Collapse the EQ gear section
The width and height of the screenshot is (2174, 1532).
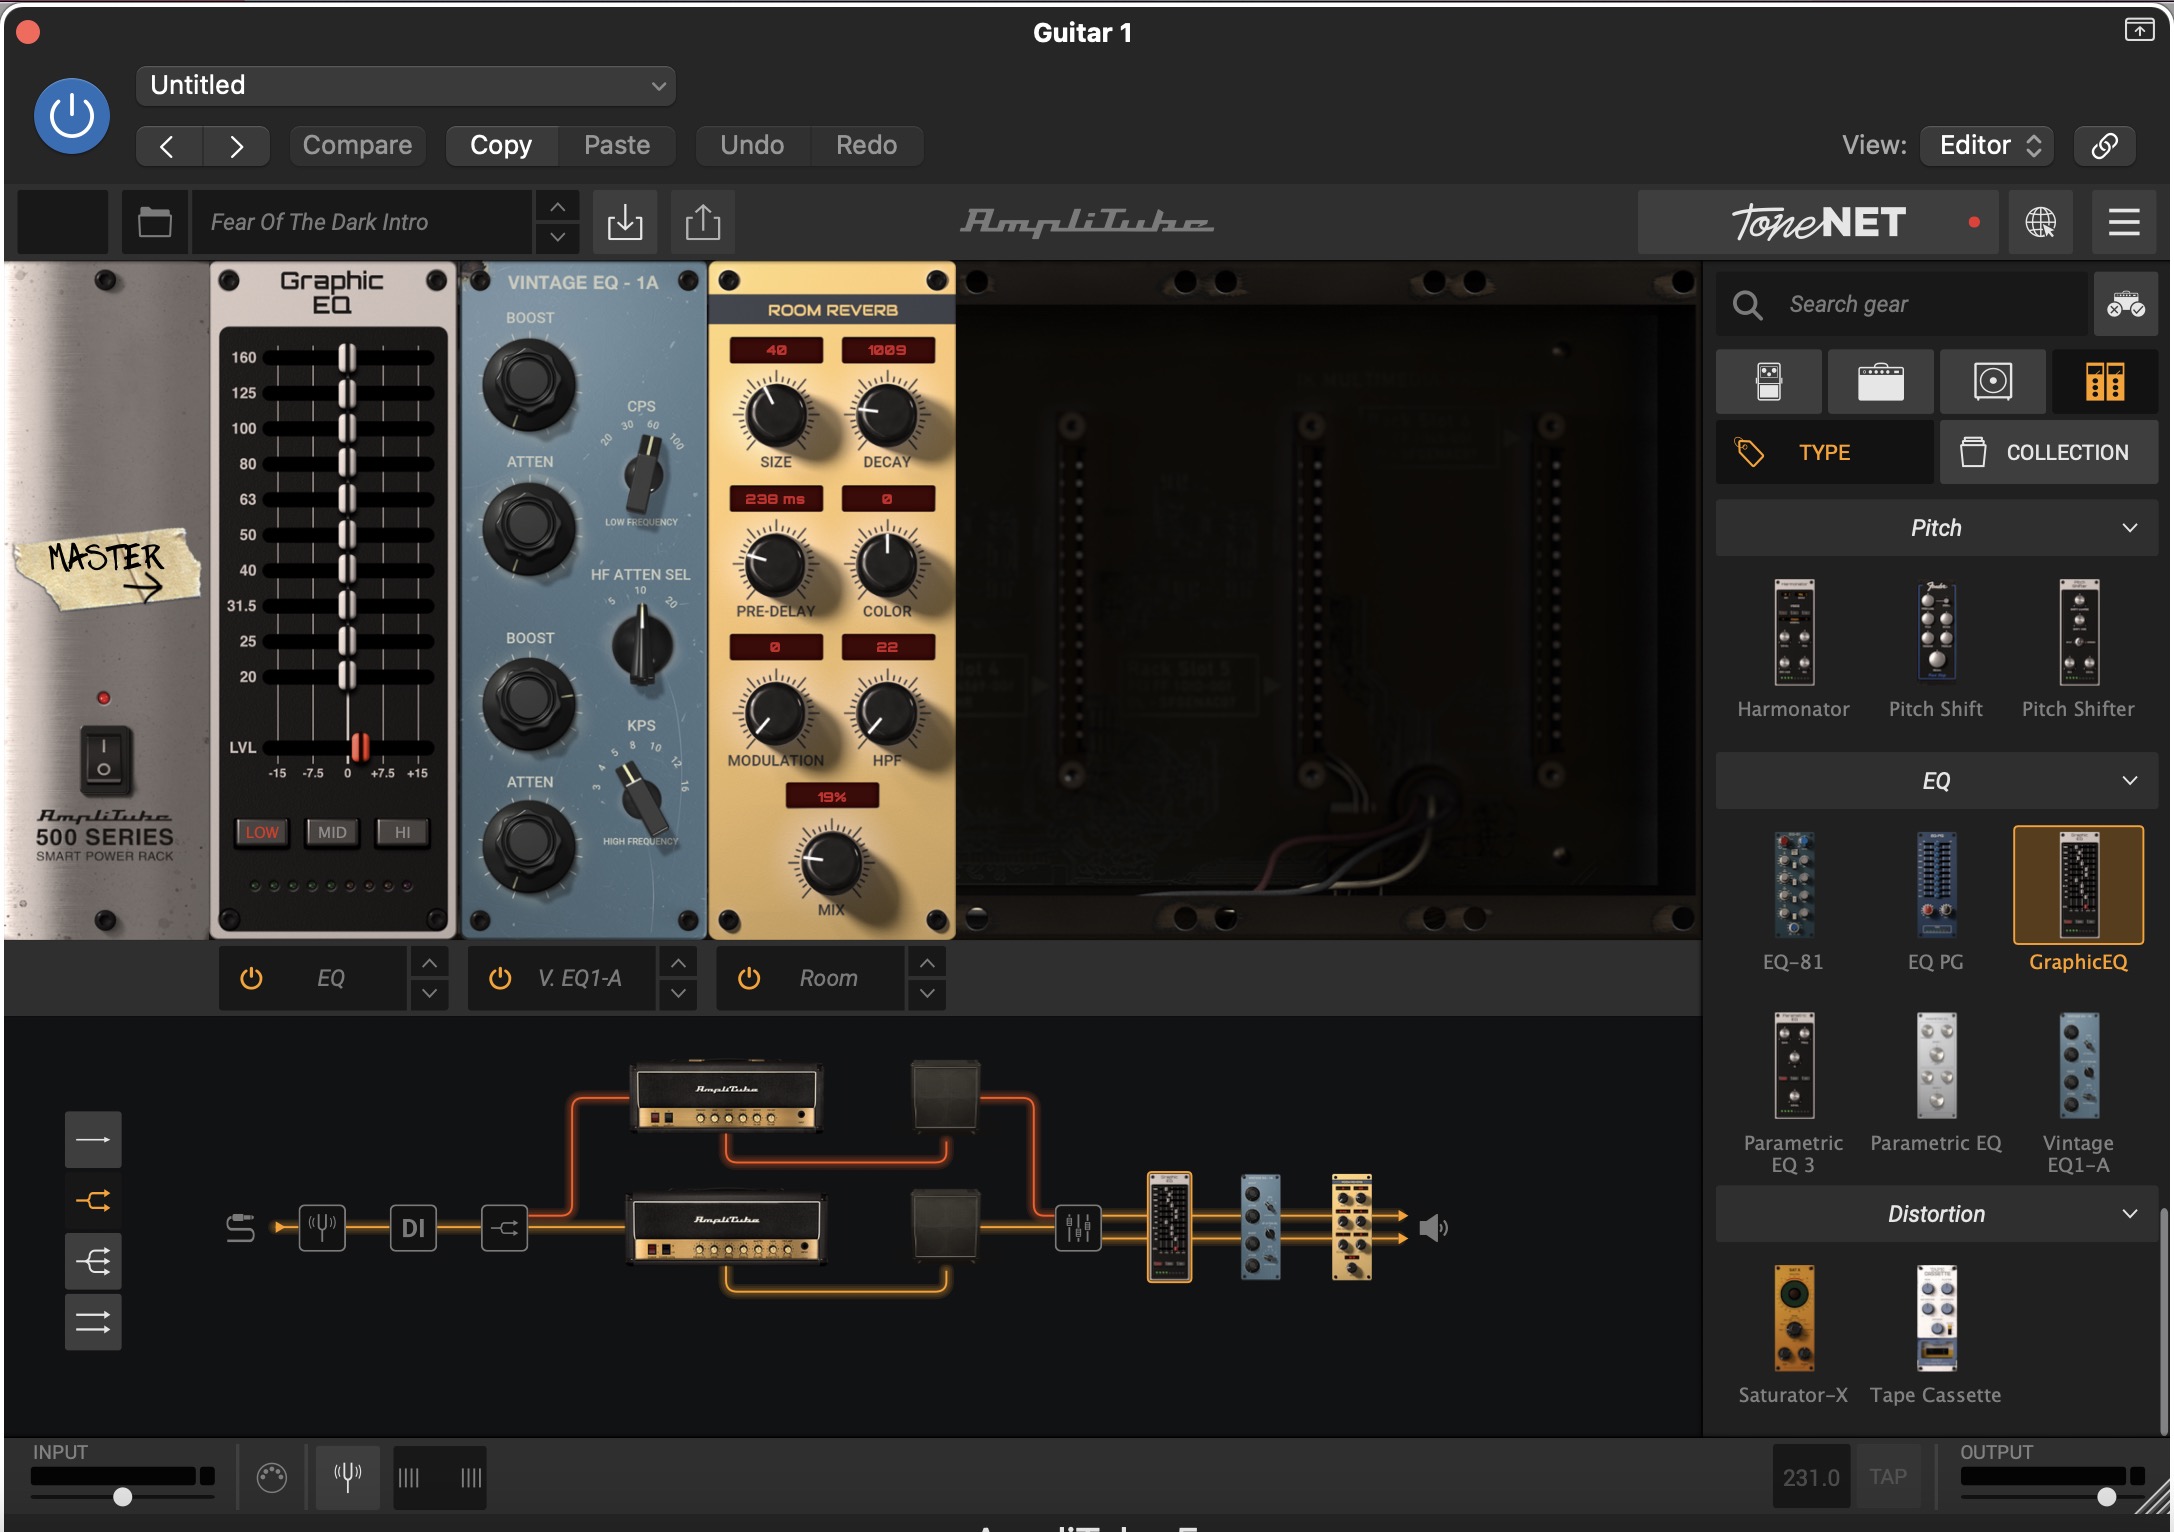[1936, 781]
